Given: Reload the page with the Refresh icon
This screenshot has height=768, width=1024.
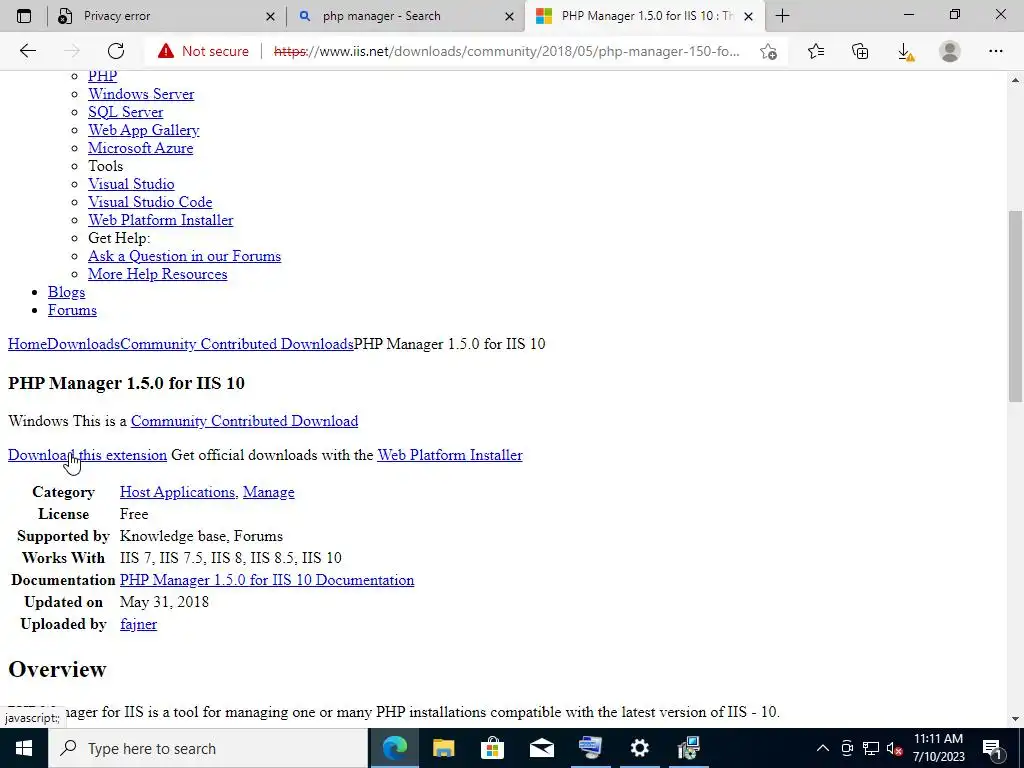Looking at the screenshot, I should pos(116,51).
